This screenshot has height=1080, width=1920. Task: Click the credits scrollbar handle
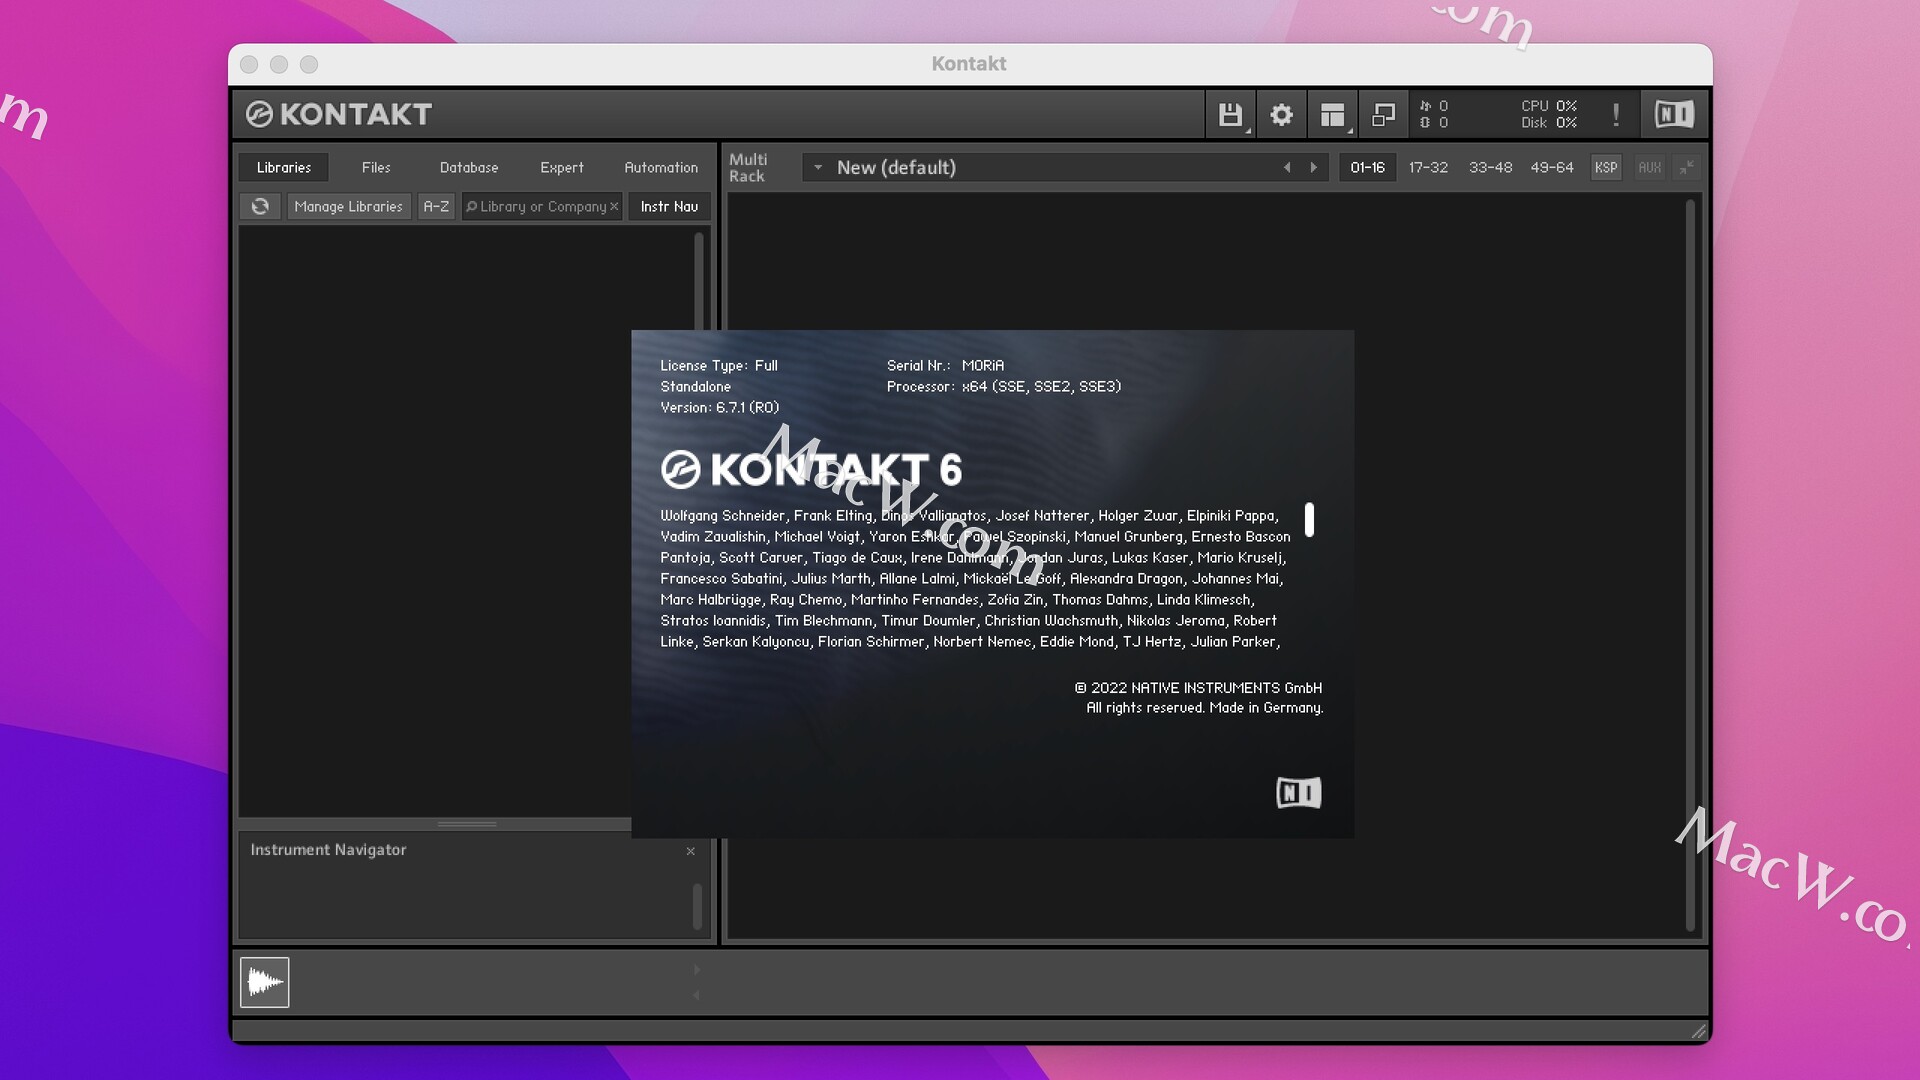coord(1309,520)
